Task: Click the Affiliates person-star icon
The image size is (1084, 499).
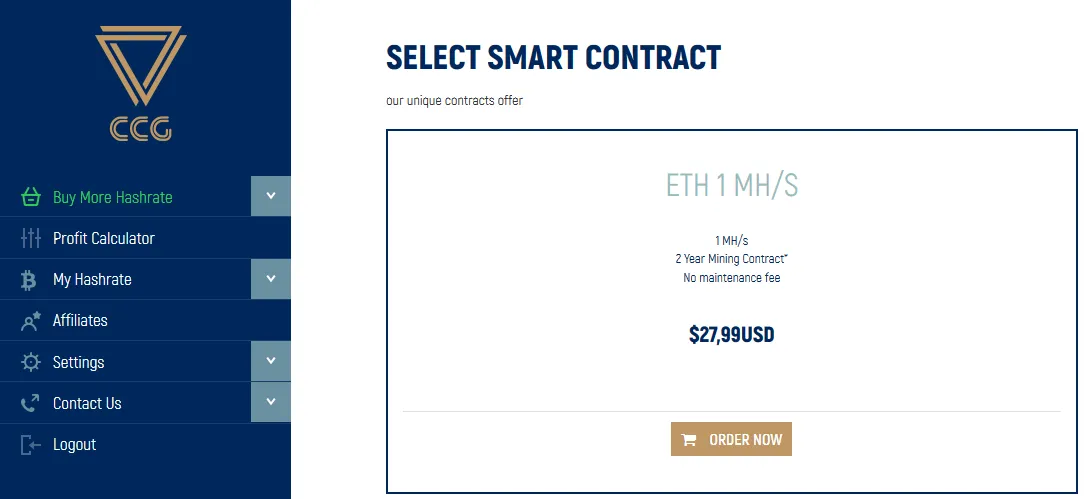Action: pos(30,321)
